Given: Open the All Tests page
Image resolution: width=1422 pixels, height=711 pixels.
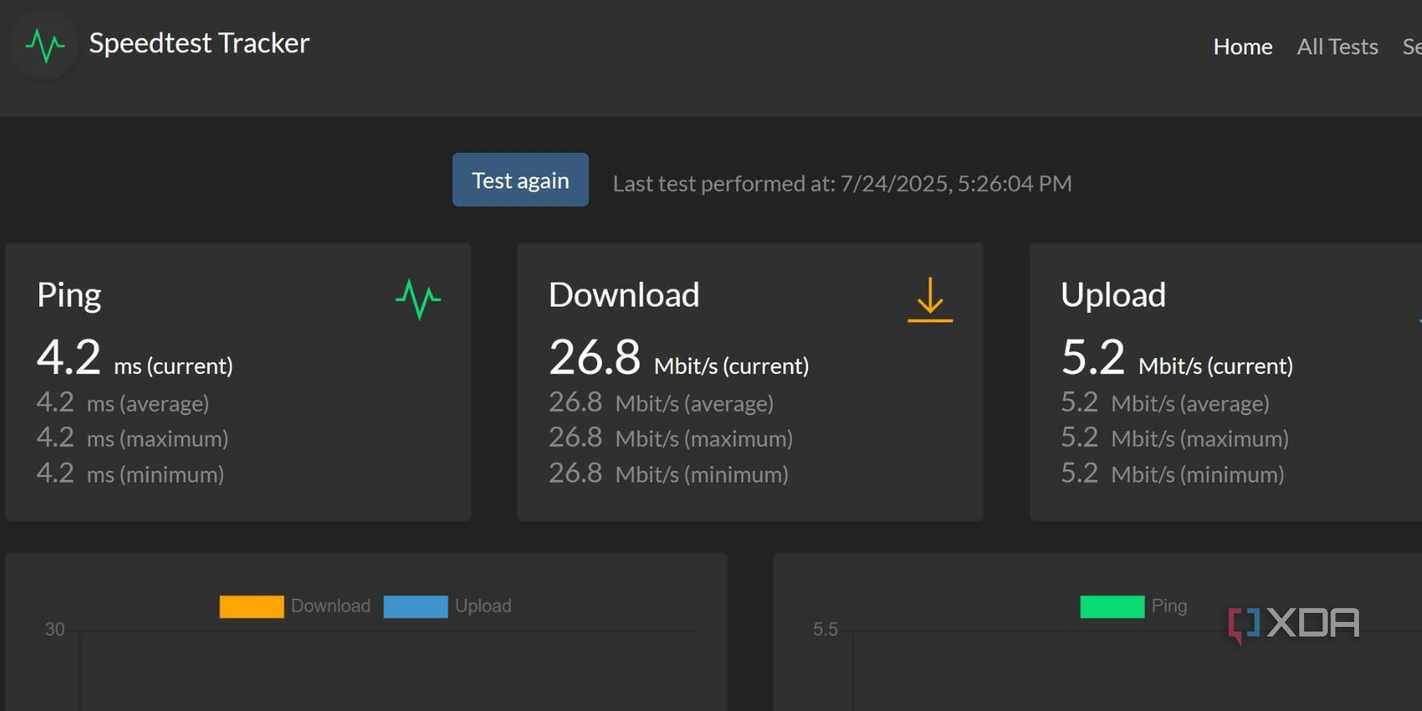Looking at the screenshot, I should click(1337, 46).
